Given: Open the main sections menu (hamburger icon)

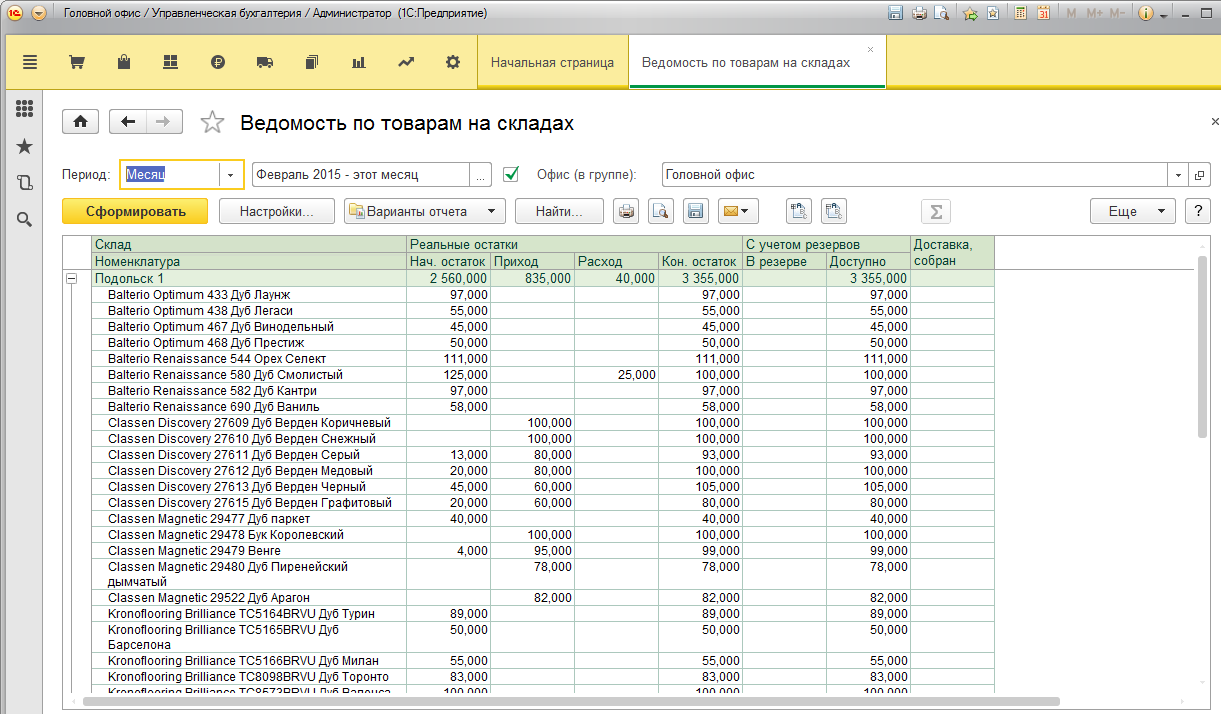Looking at the screenshot, I should pos(29,62).
